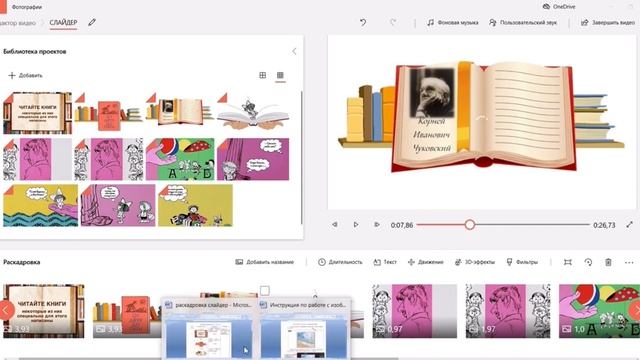The image size is (640, 360).
Task: Open Фоновая музыка background music
Action: point(452,22)
